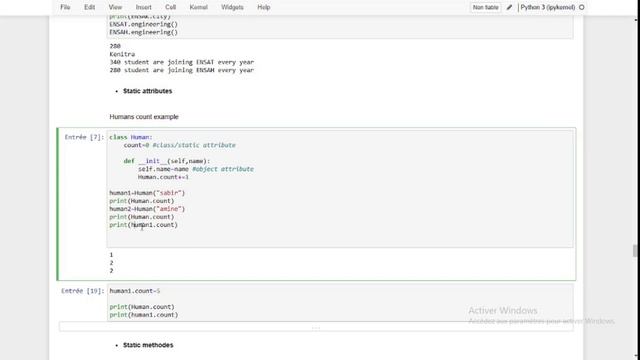Click the pencil edit-mode icon
This screenshot has width=640, height=360.
point(509,7)
